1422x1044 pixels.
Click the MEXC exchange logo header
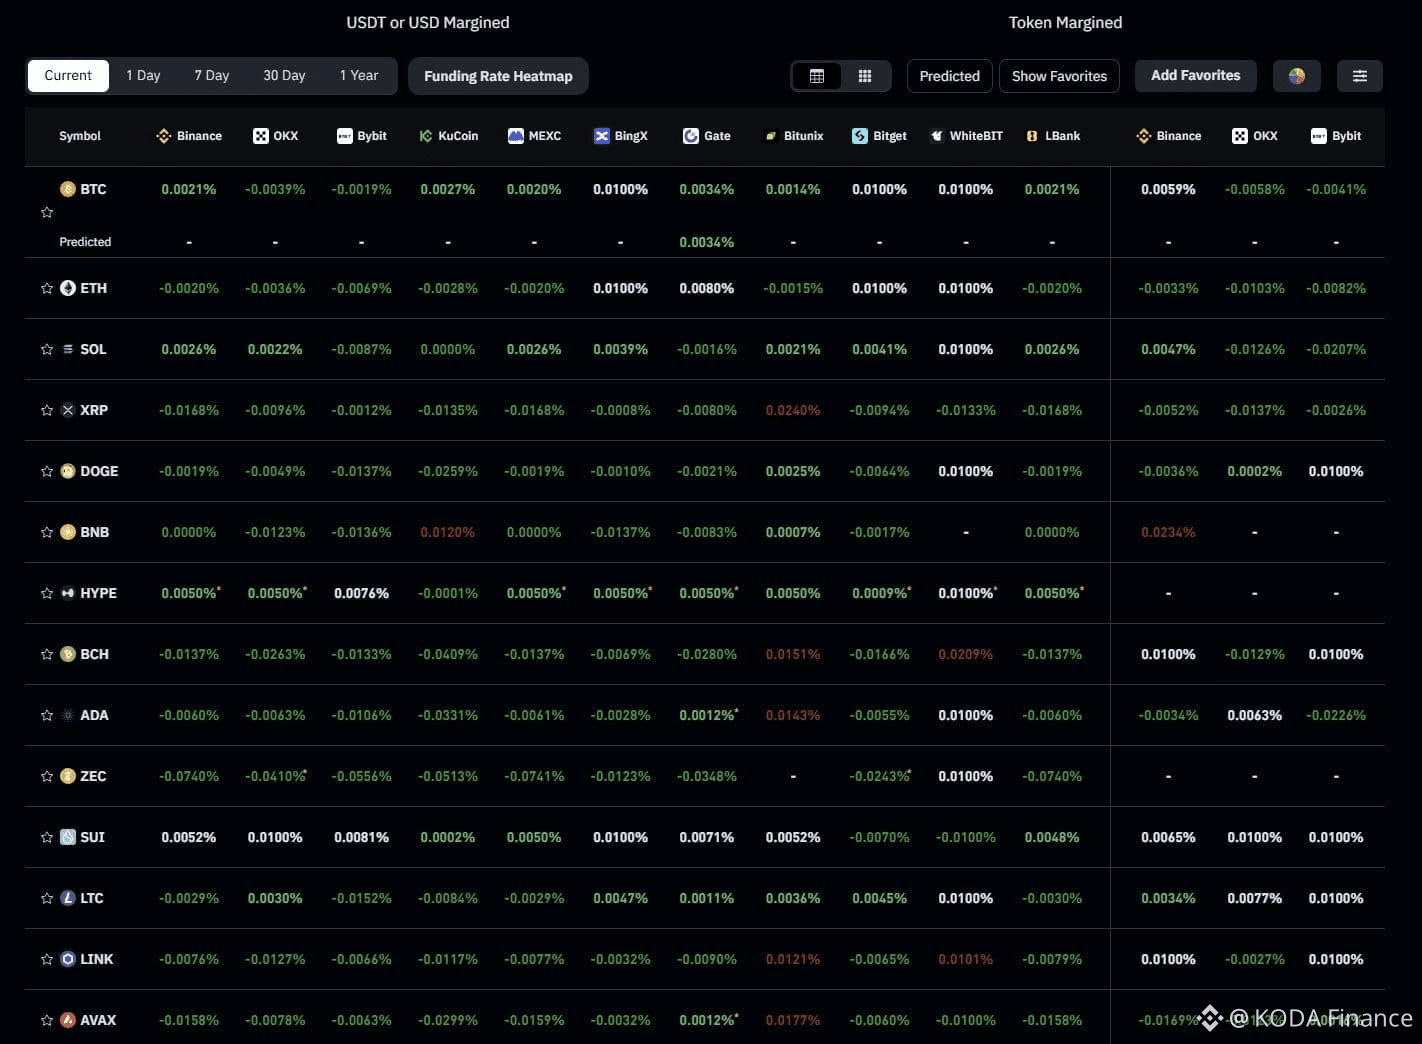pos(516,136)
